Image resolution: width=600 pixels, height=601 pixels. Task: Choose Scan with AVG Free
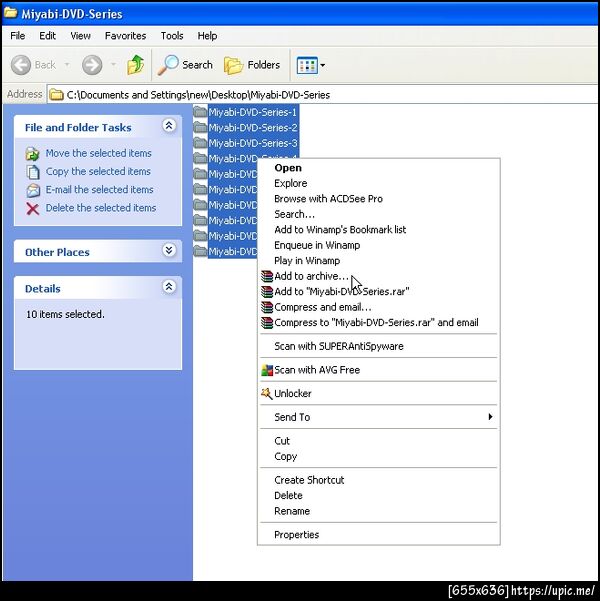(378, 370)
